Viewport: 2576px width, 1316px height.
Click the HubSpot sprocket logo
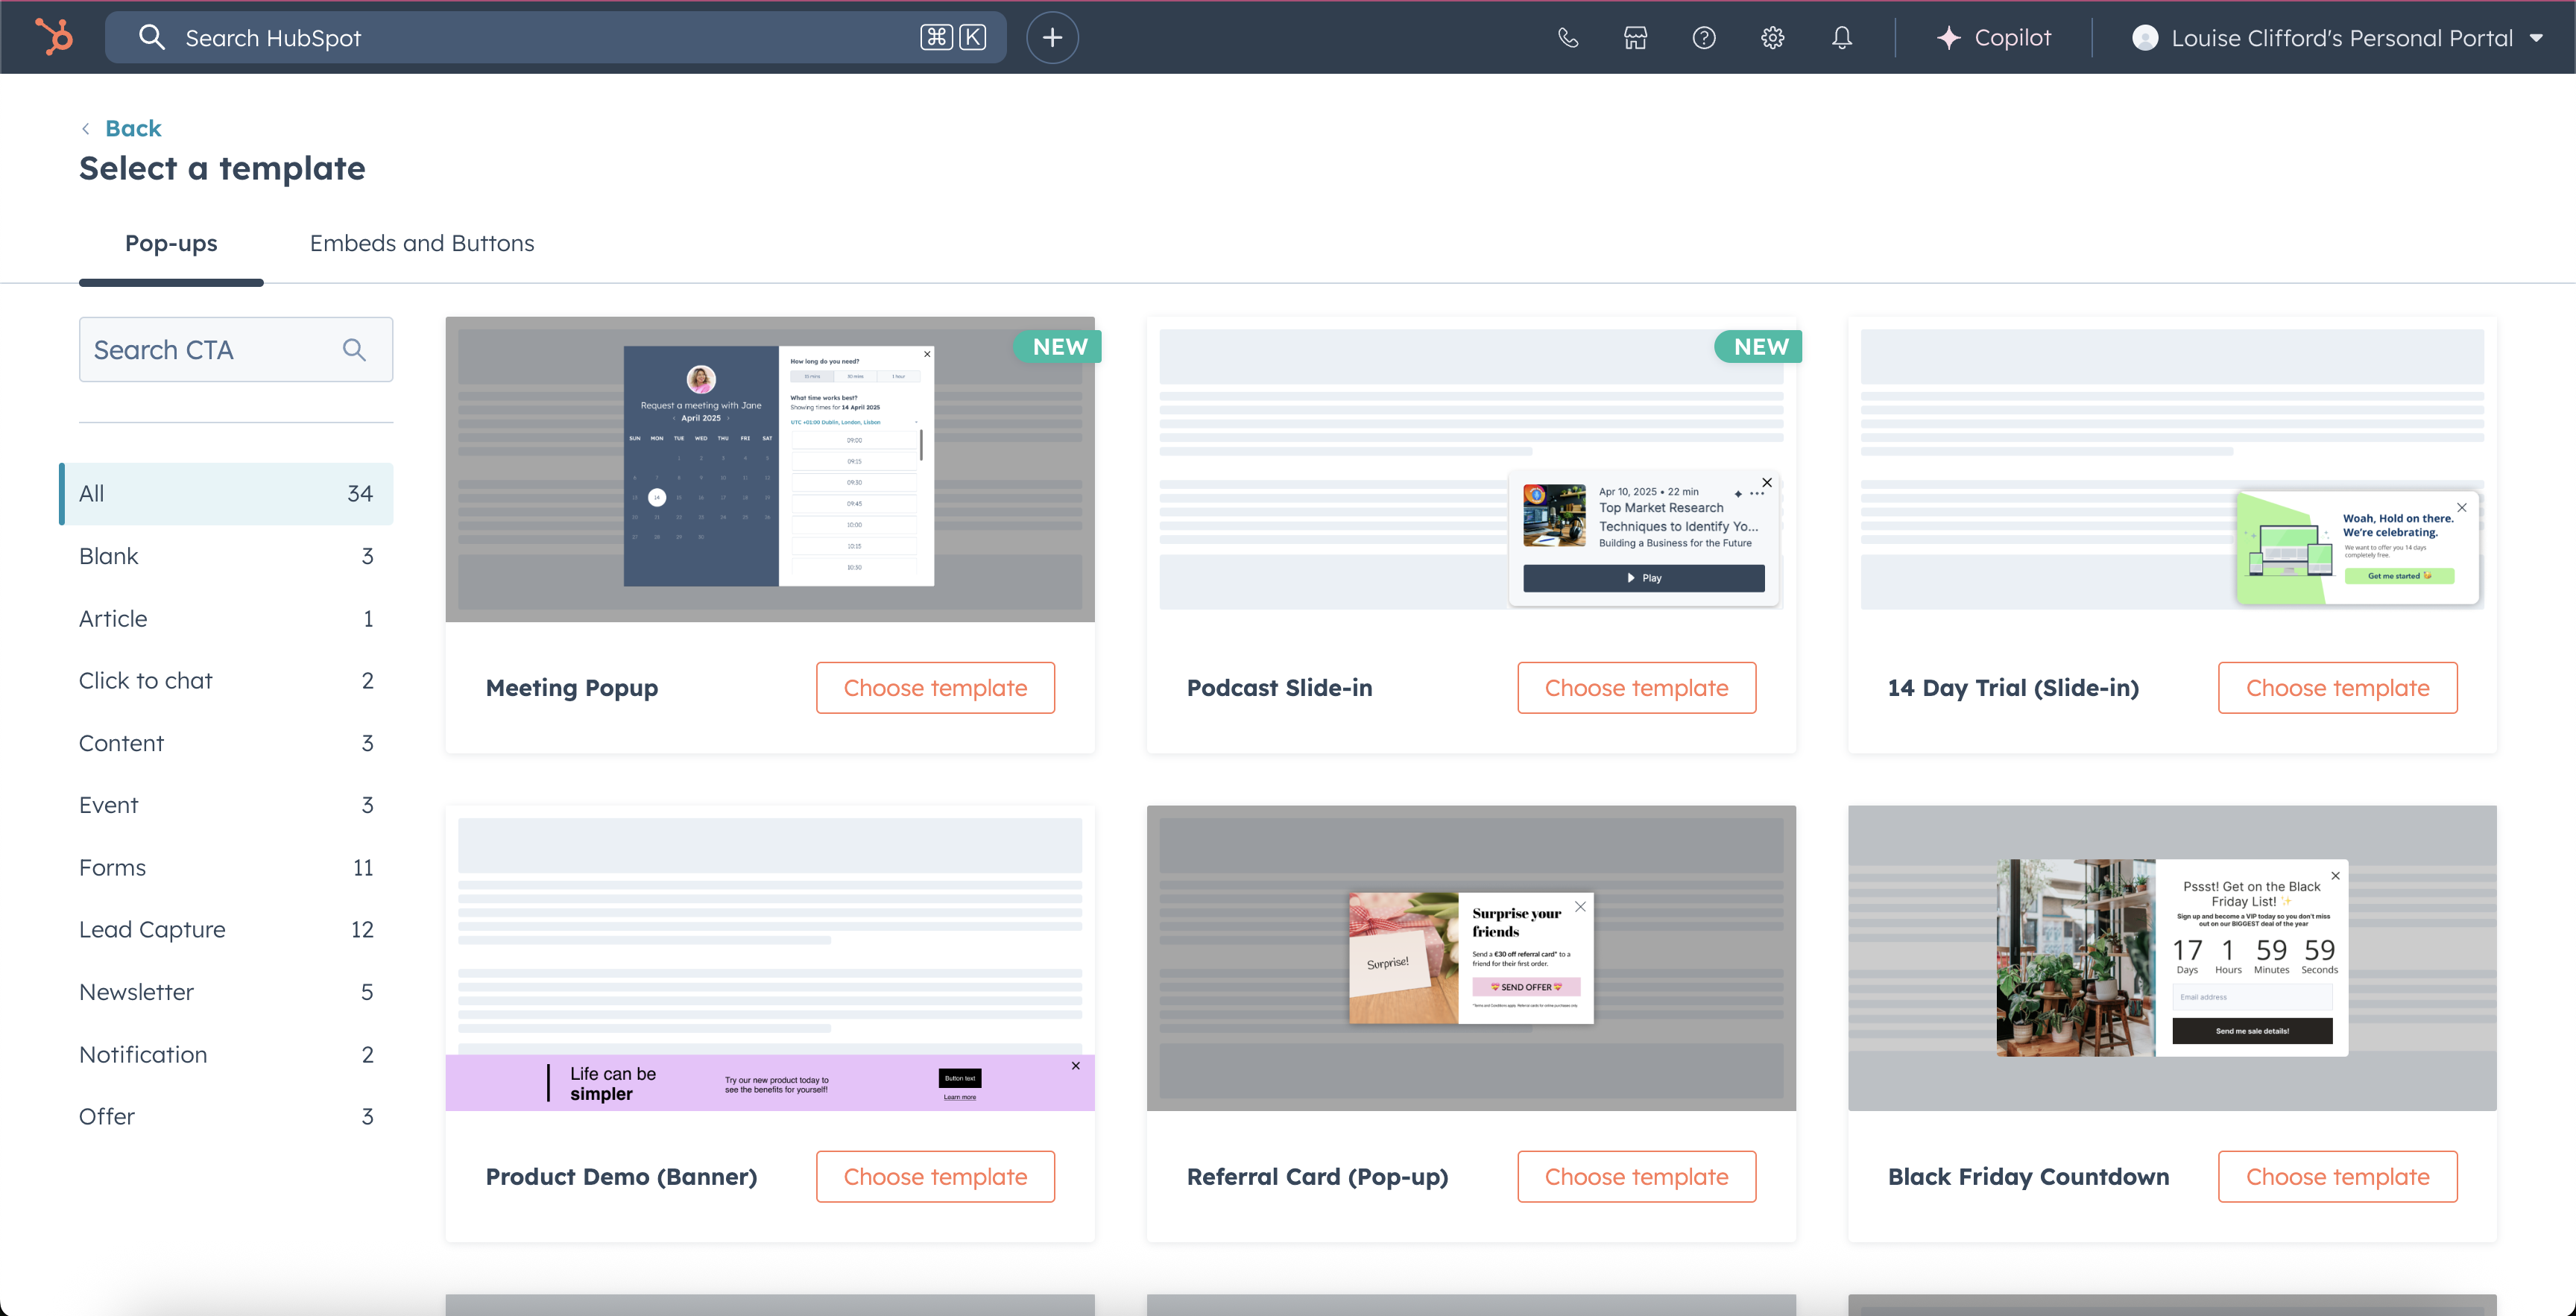[x=54, y=37]
